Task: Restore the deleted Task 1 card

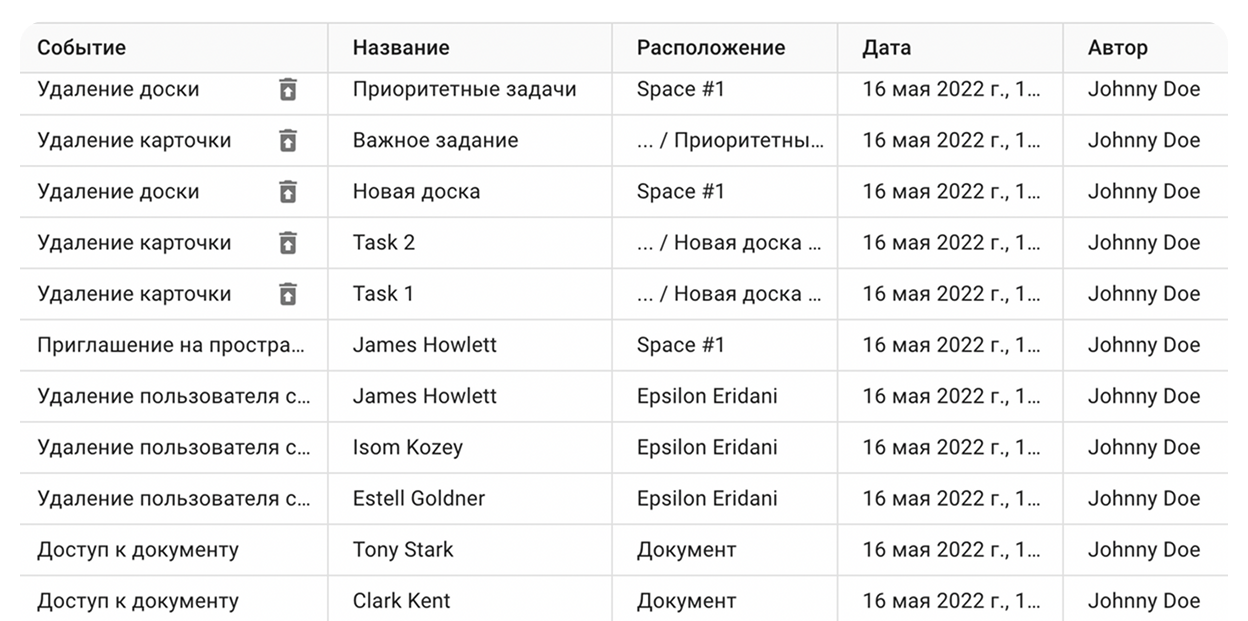Action: (288, 294)
